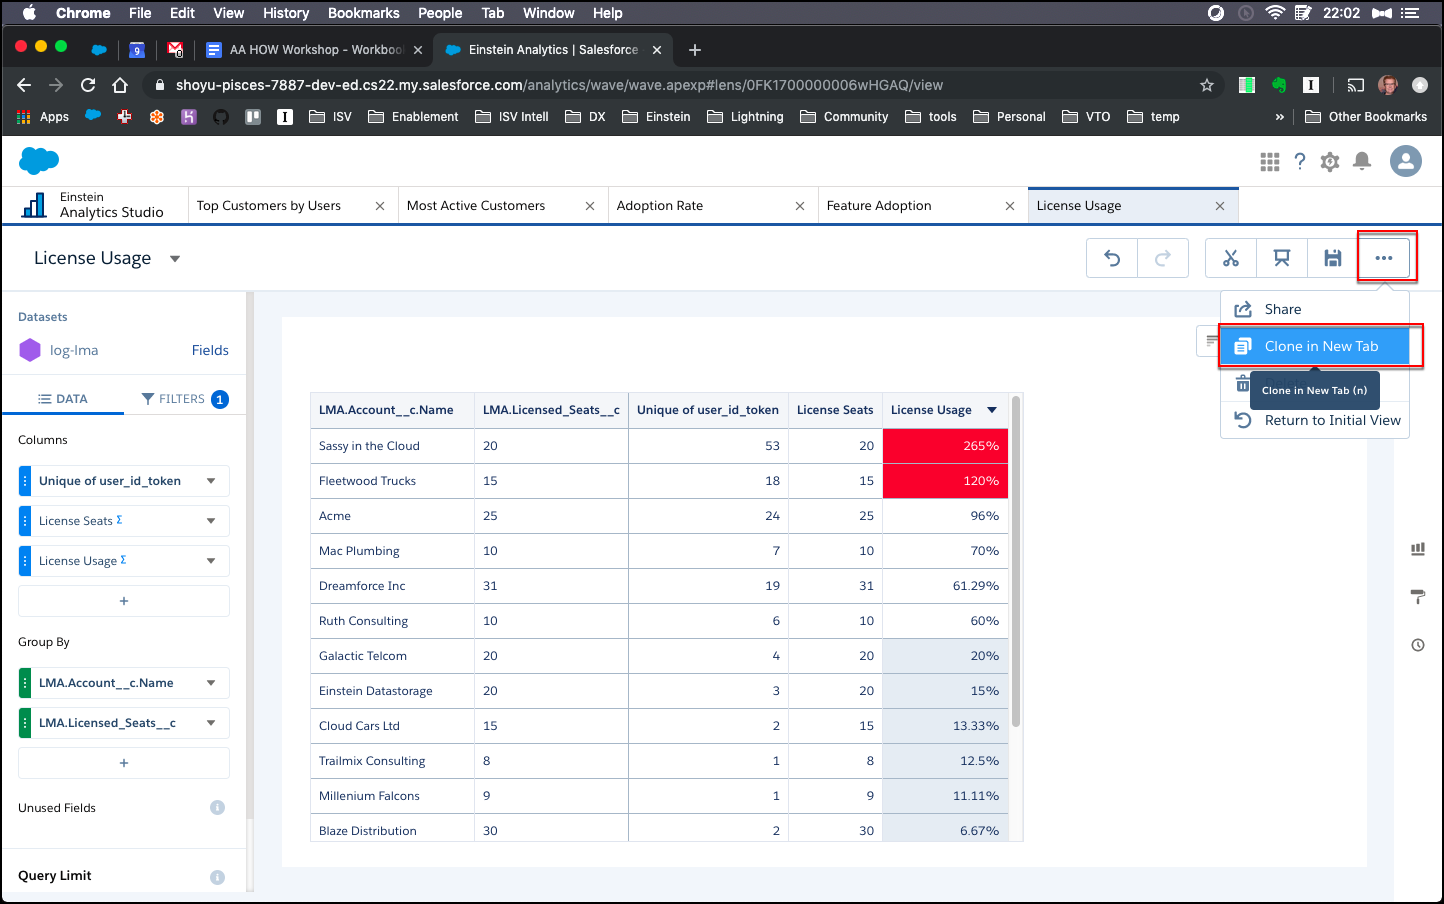Click the Wi-Fi icon in menu bar

tap(1275, 13)
